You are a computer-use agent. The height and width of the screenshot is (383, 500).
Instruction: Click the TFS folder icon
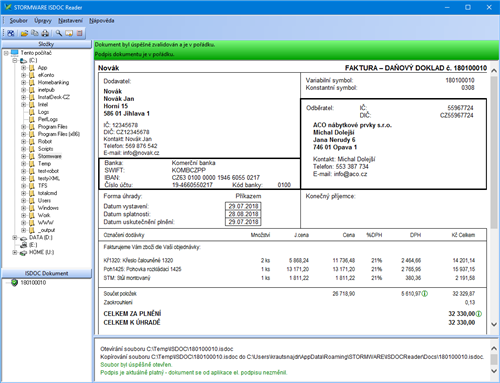click(x=32, y=186)
